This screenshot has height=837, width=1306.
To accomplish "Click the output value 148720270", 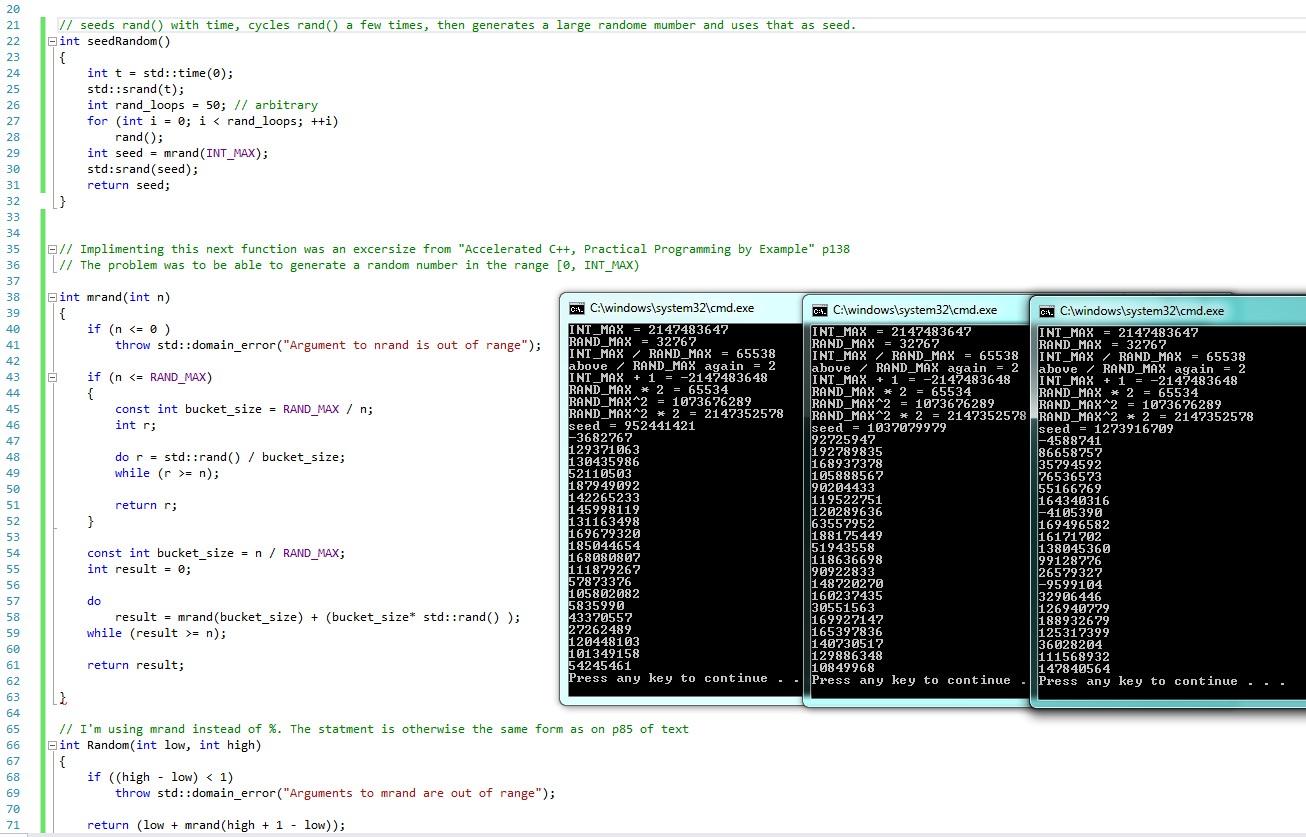I will click(847, 584).
